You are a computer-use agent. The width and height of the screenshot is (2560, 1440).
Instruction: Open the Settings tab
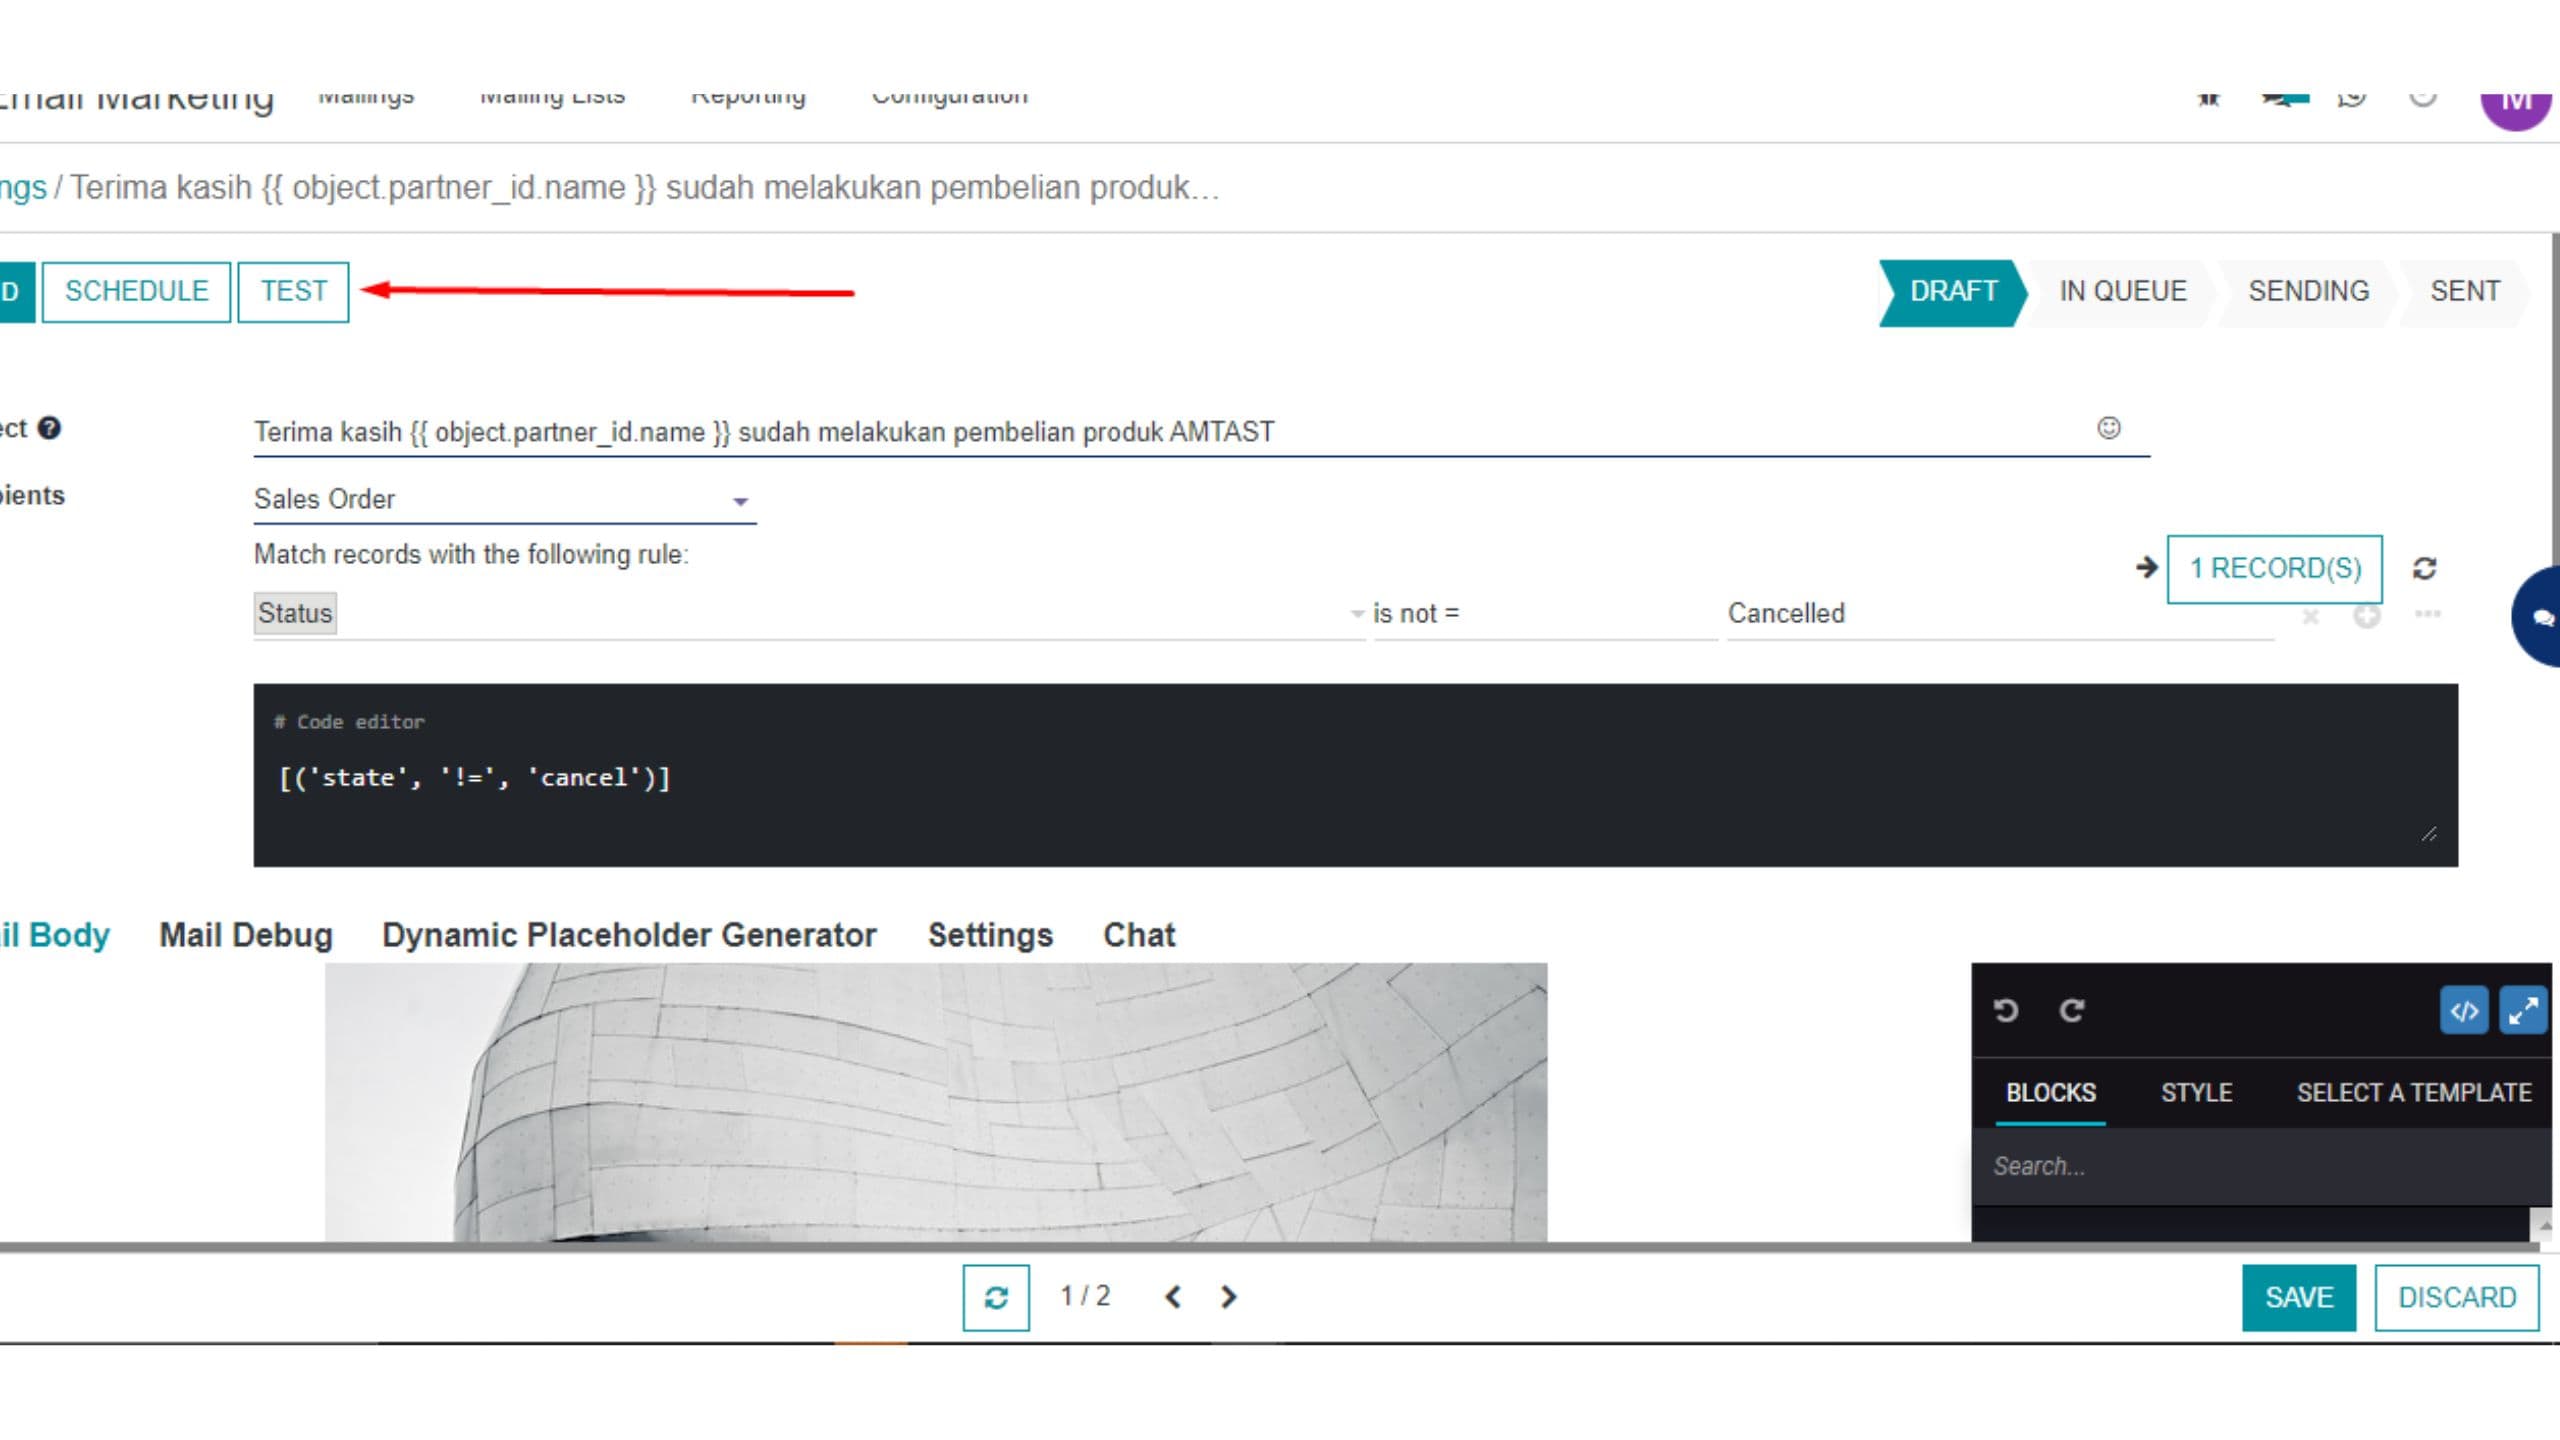point(990,935)
